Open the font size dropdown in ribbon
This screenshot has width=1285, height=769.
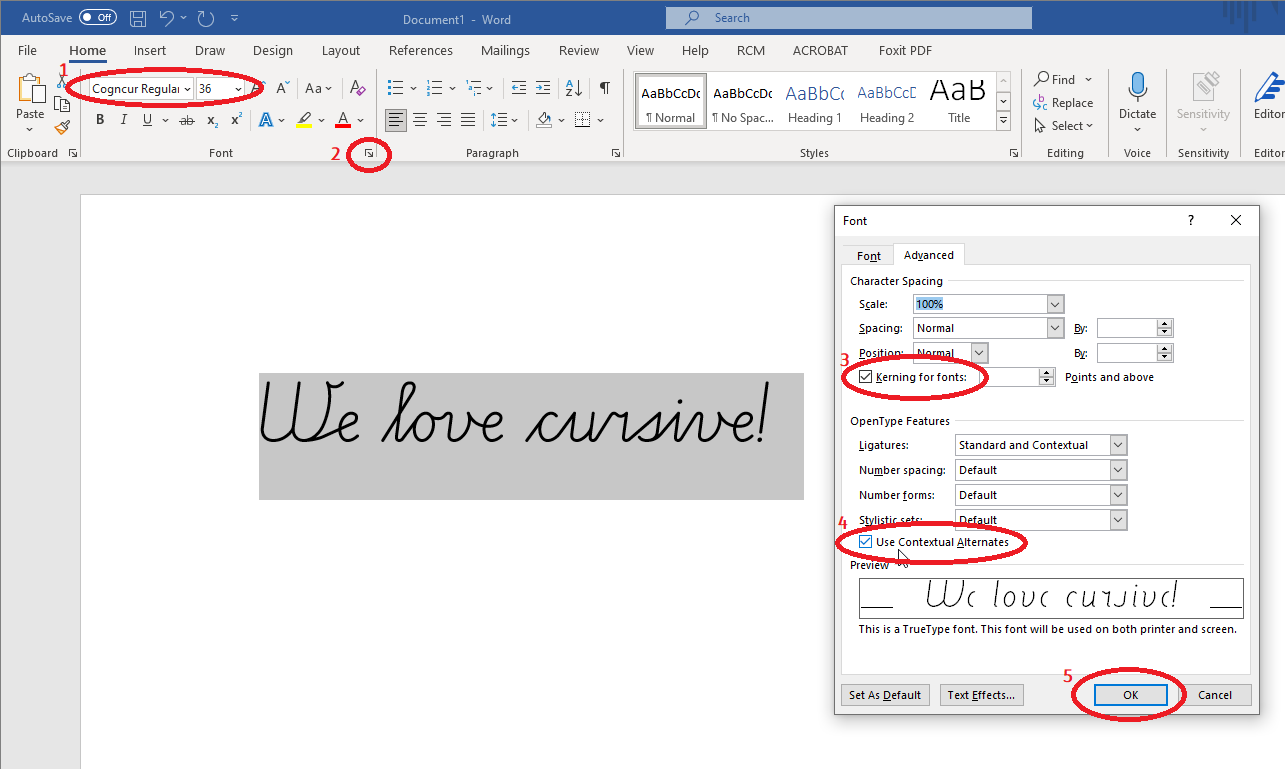[x=238, y=89]
